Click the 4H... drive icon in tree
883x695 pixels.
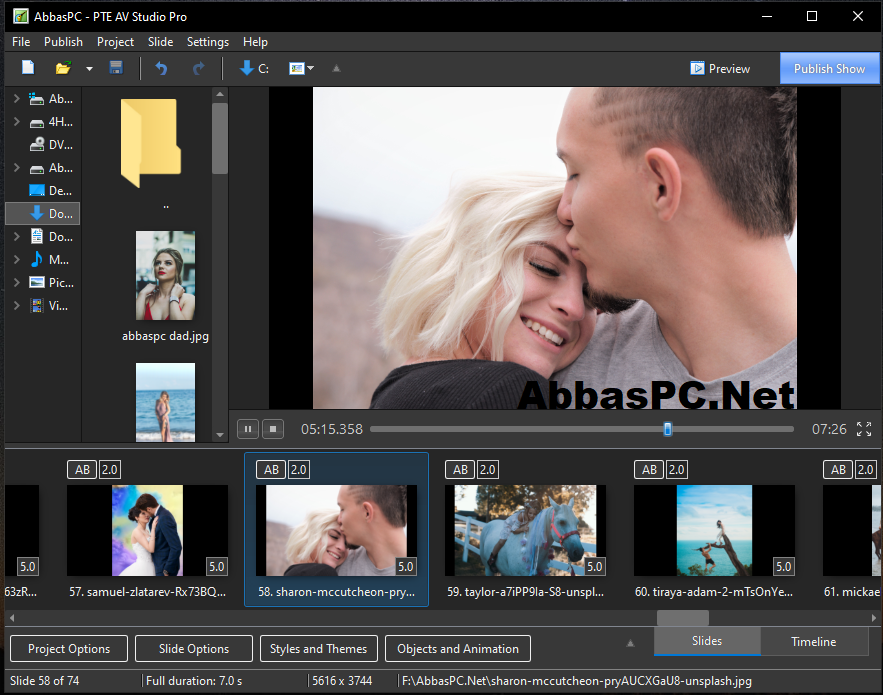[37, 122]
